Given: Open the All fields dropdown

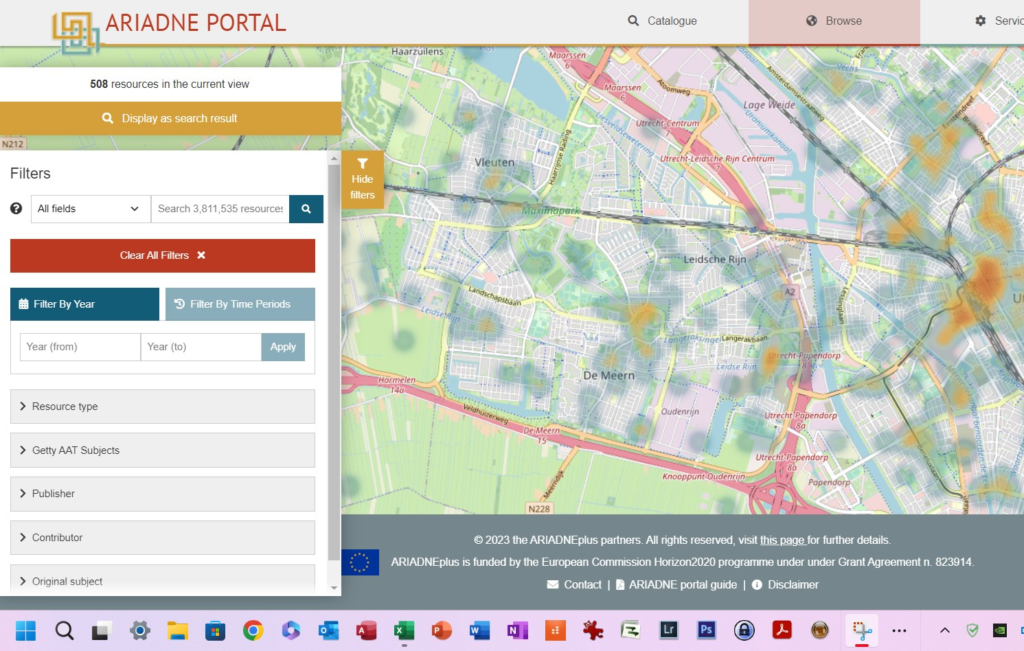Looking at the screenshot, I should [90, 209].
